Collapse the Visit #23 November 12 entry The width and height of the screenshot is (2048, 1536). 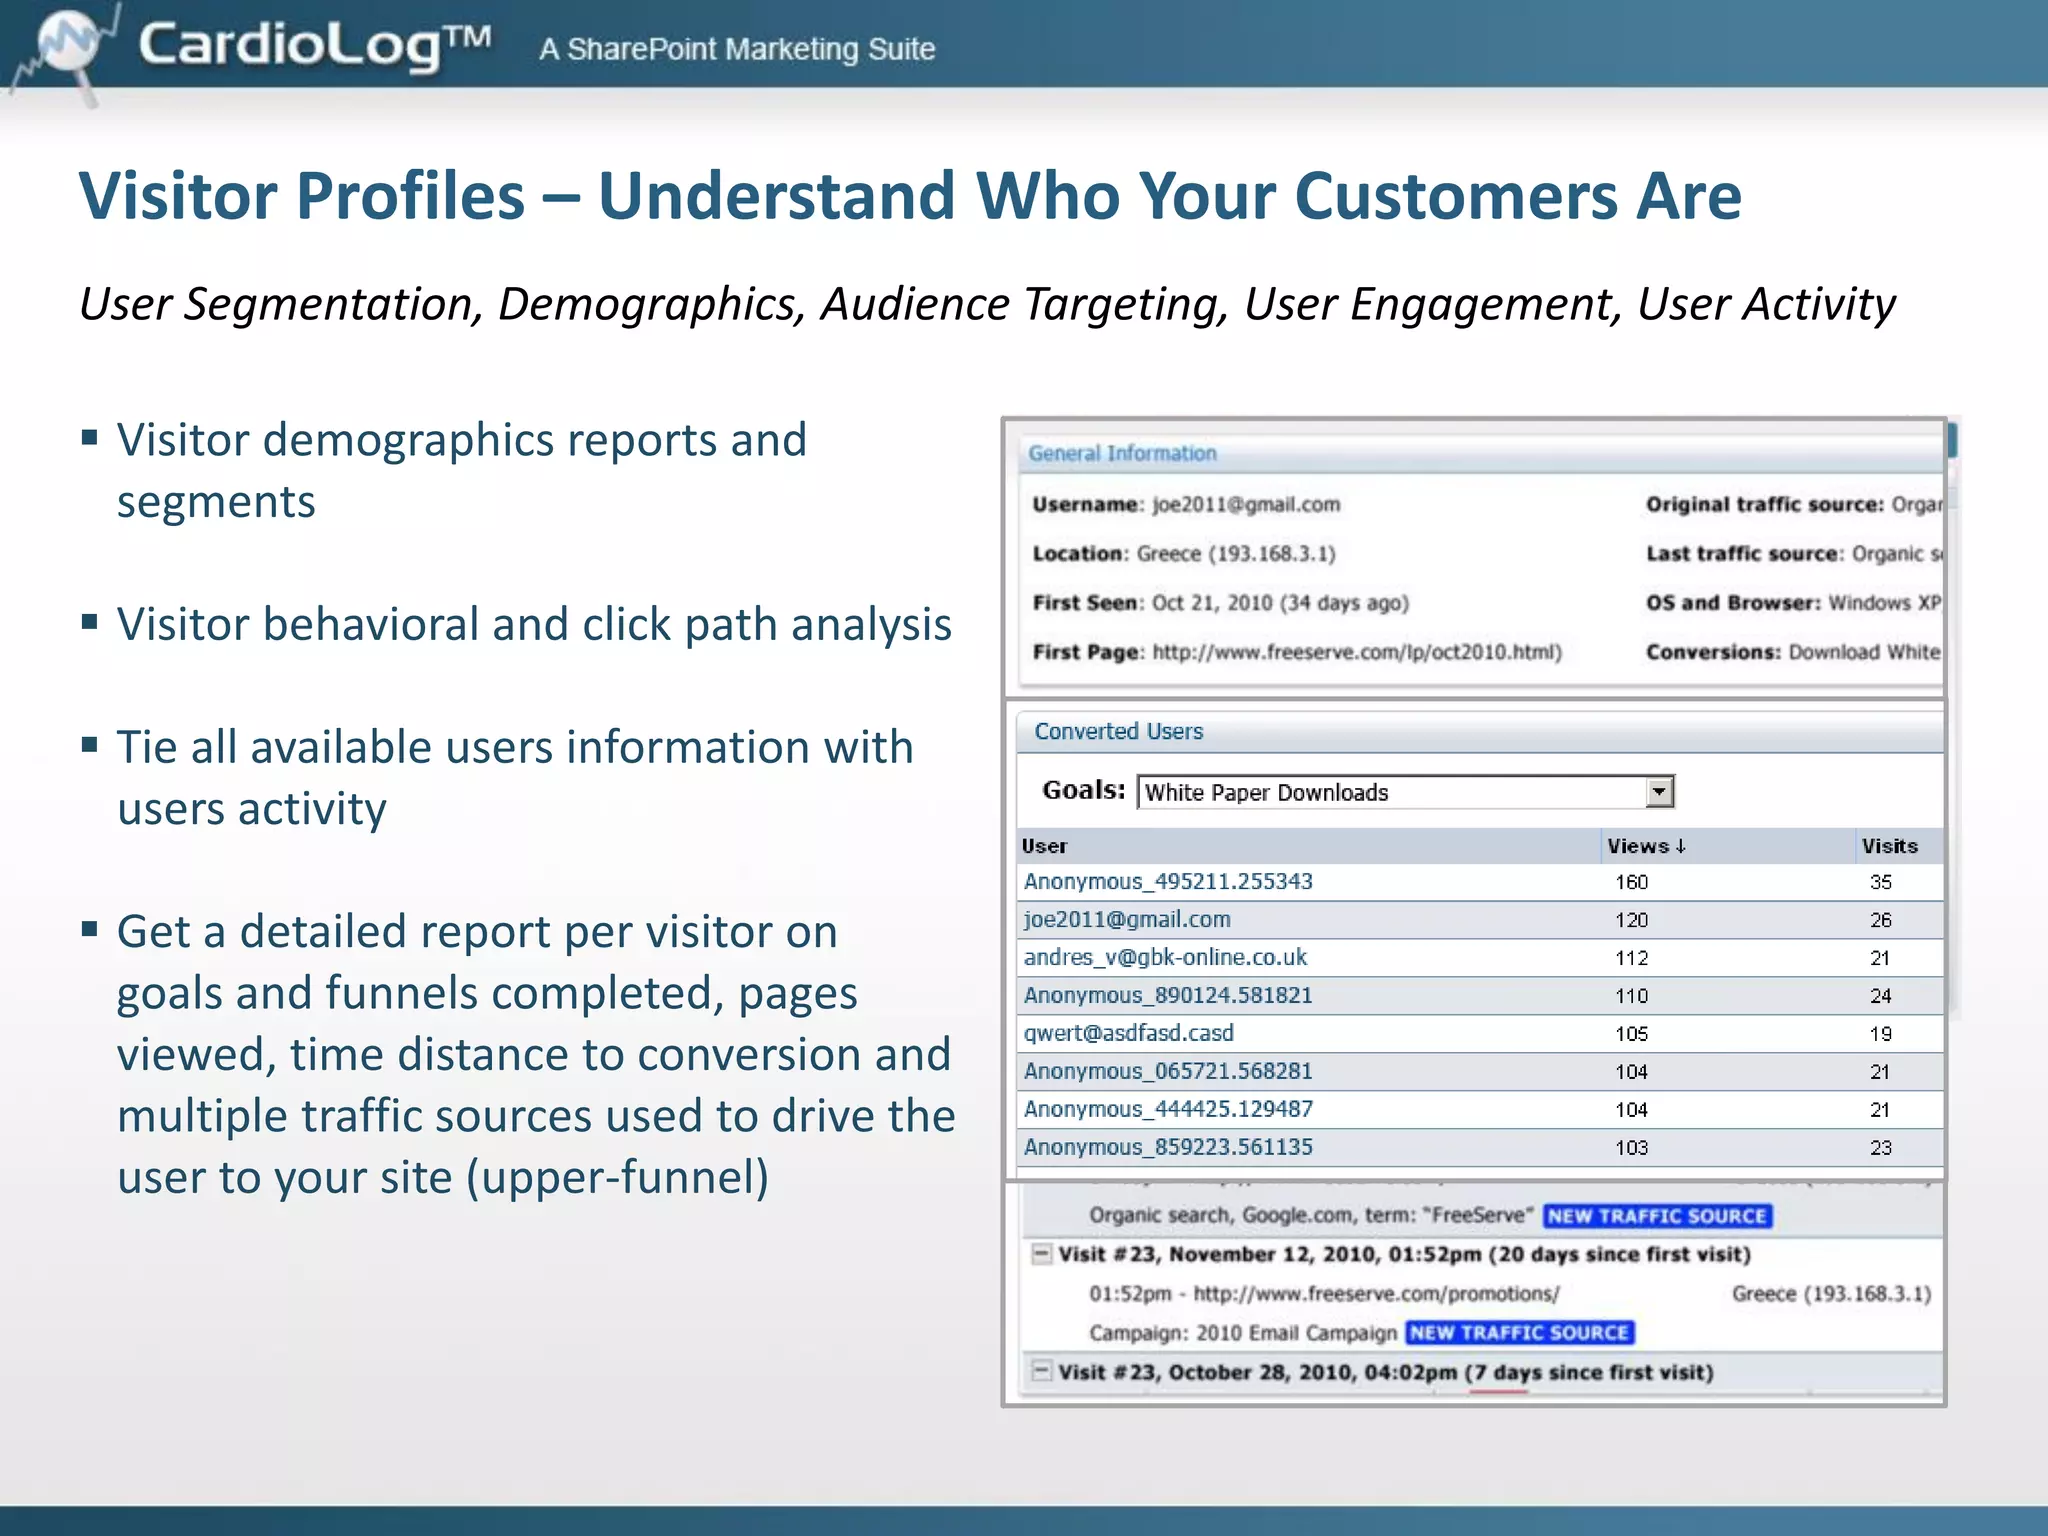click(1041, 1253)
